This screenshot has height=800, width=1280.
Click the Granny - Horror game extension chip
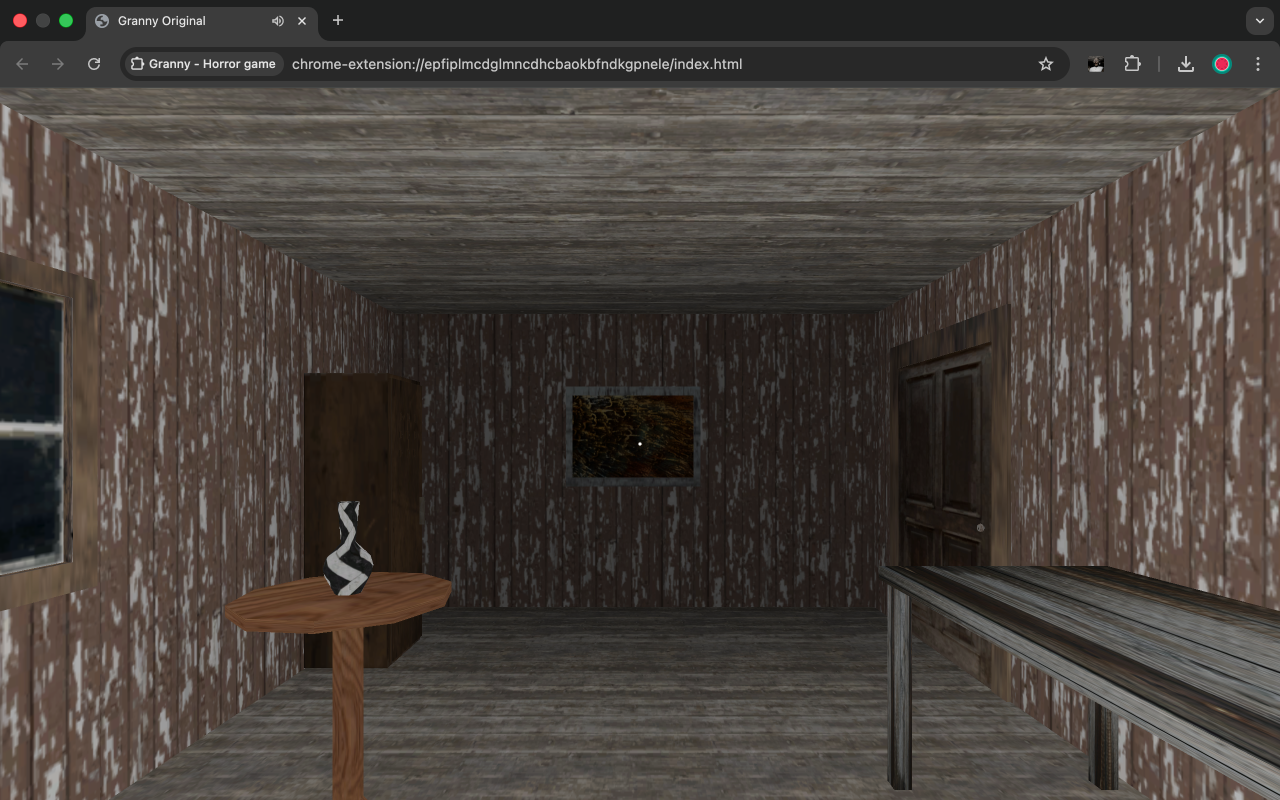203,64
